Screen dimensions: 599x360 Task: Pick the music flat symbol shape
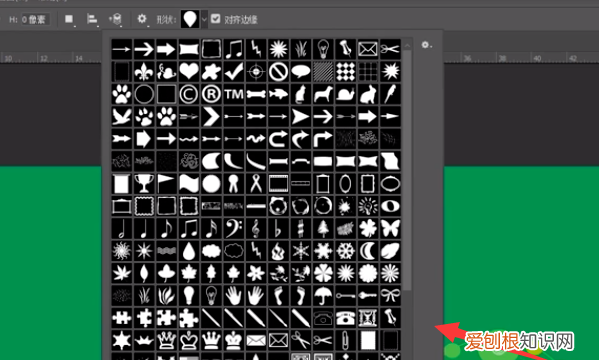point(278,228)
